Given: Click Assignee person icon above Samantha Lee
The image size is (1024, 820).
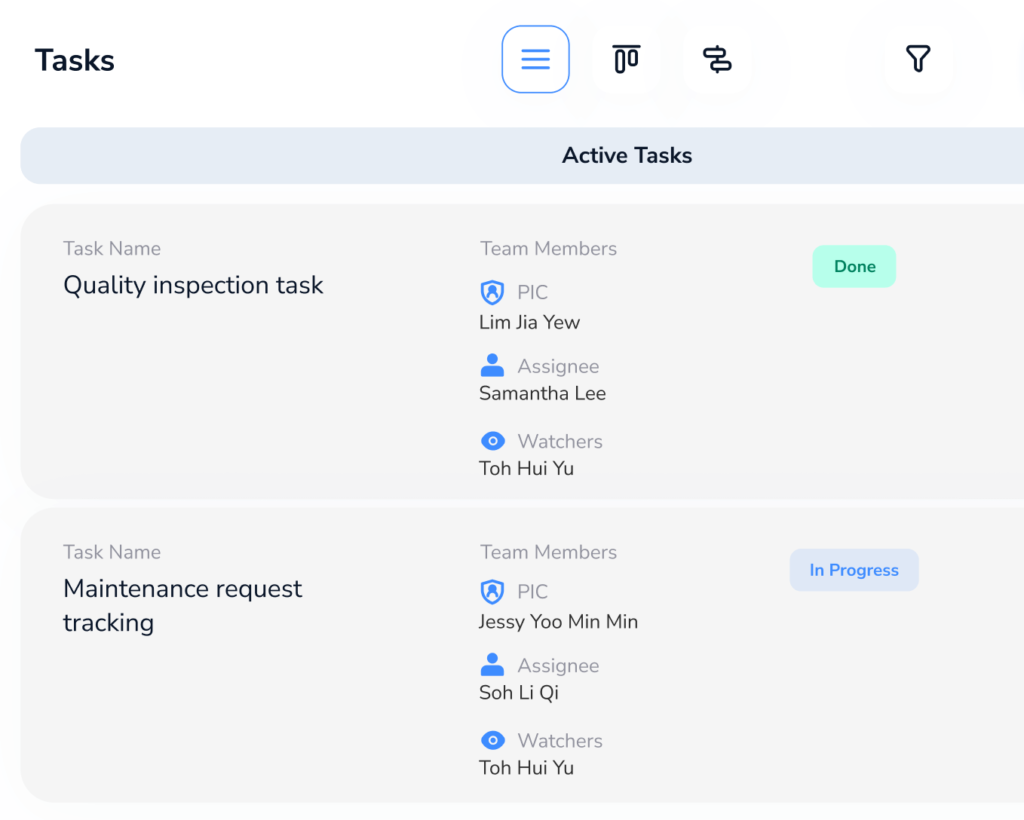Looking at the screenshot, I should click(x=492, y=366).
